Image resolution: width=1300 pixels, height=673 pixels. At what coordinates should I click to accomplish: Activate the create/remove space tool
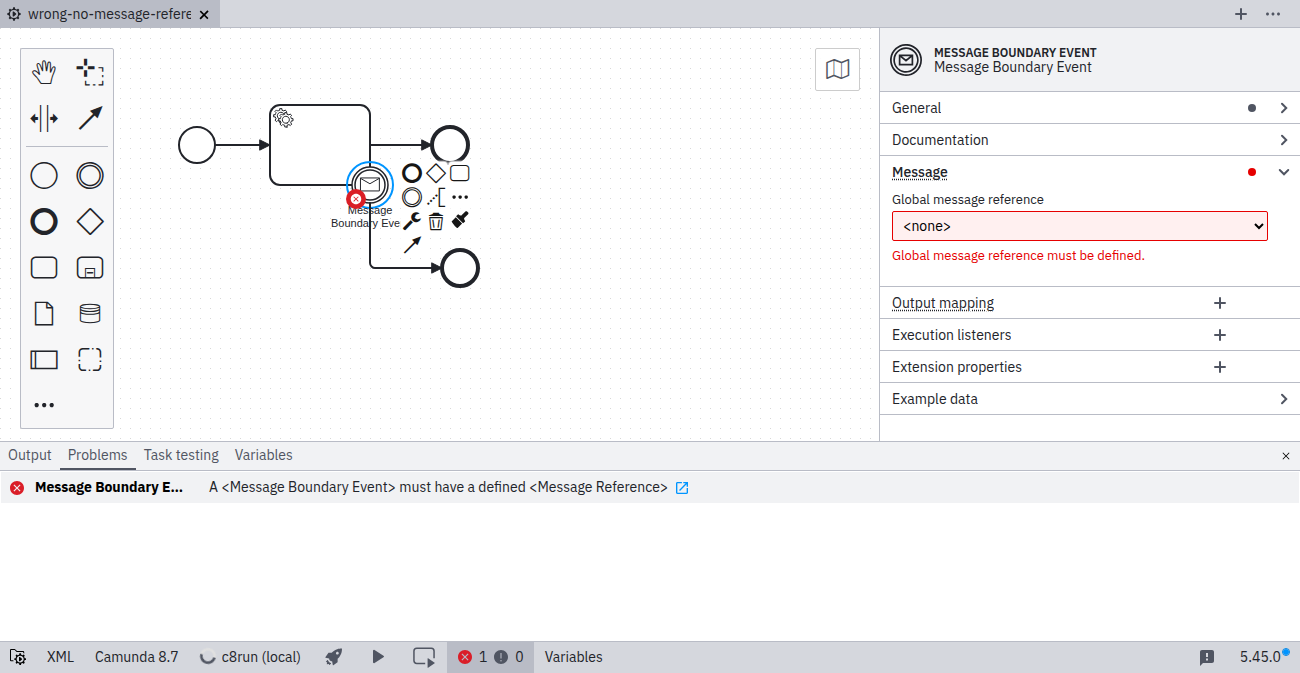coord(44,119)
